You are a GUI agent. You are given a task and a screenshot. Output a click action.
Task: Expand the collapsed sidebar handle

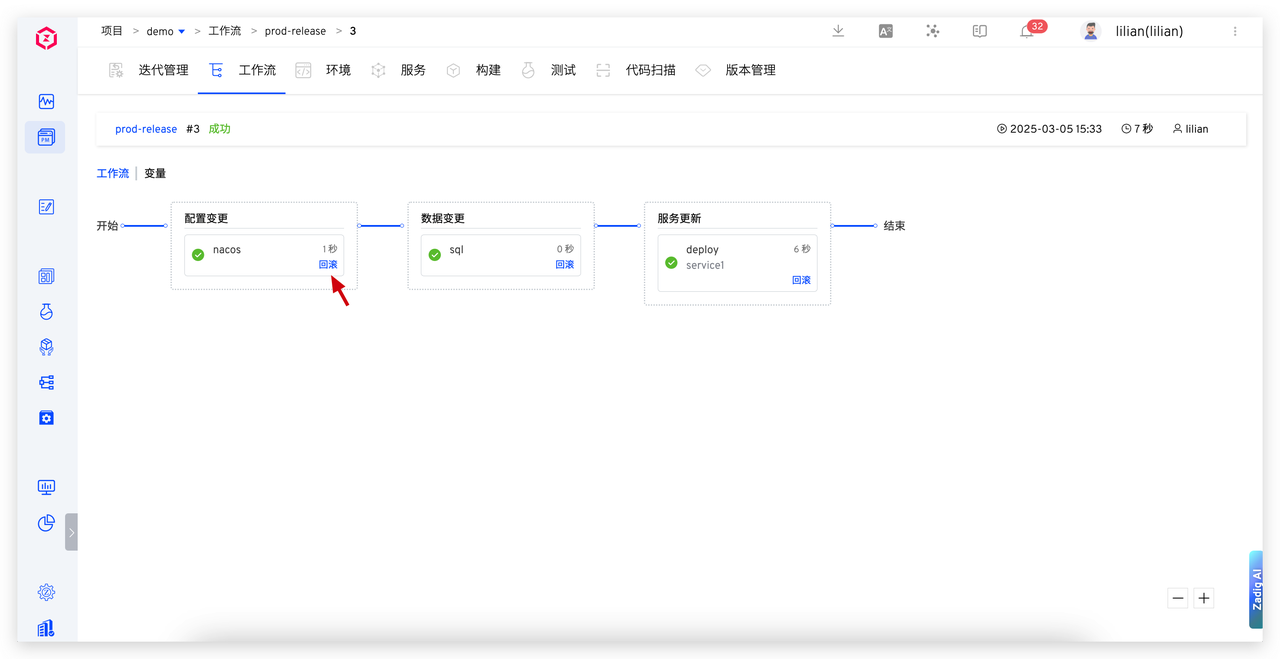tap(71, 532)
